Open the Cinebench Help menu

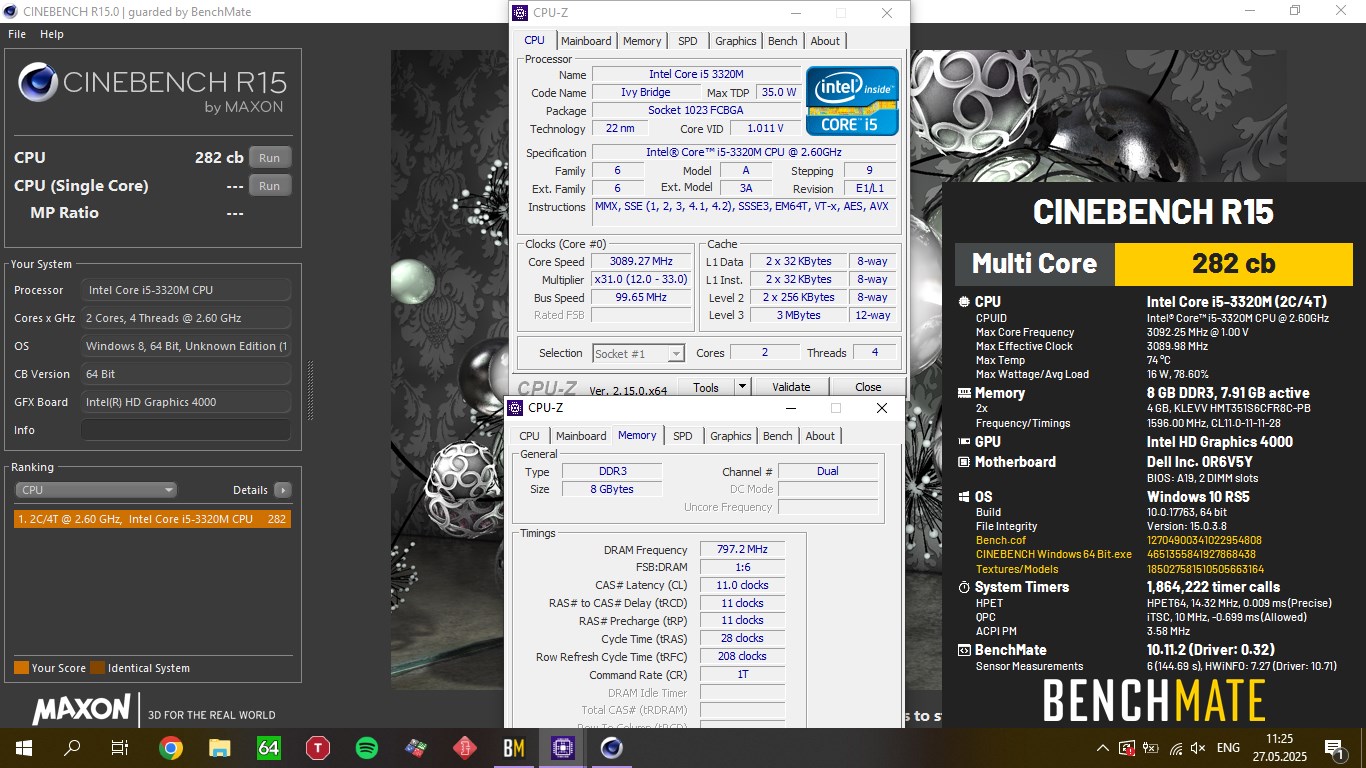pyautogui.click(x=52, y=34)
